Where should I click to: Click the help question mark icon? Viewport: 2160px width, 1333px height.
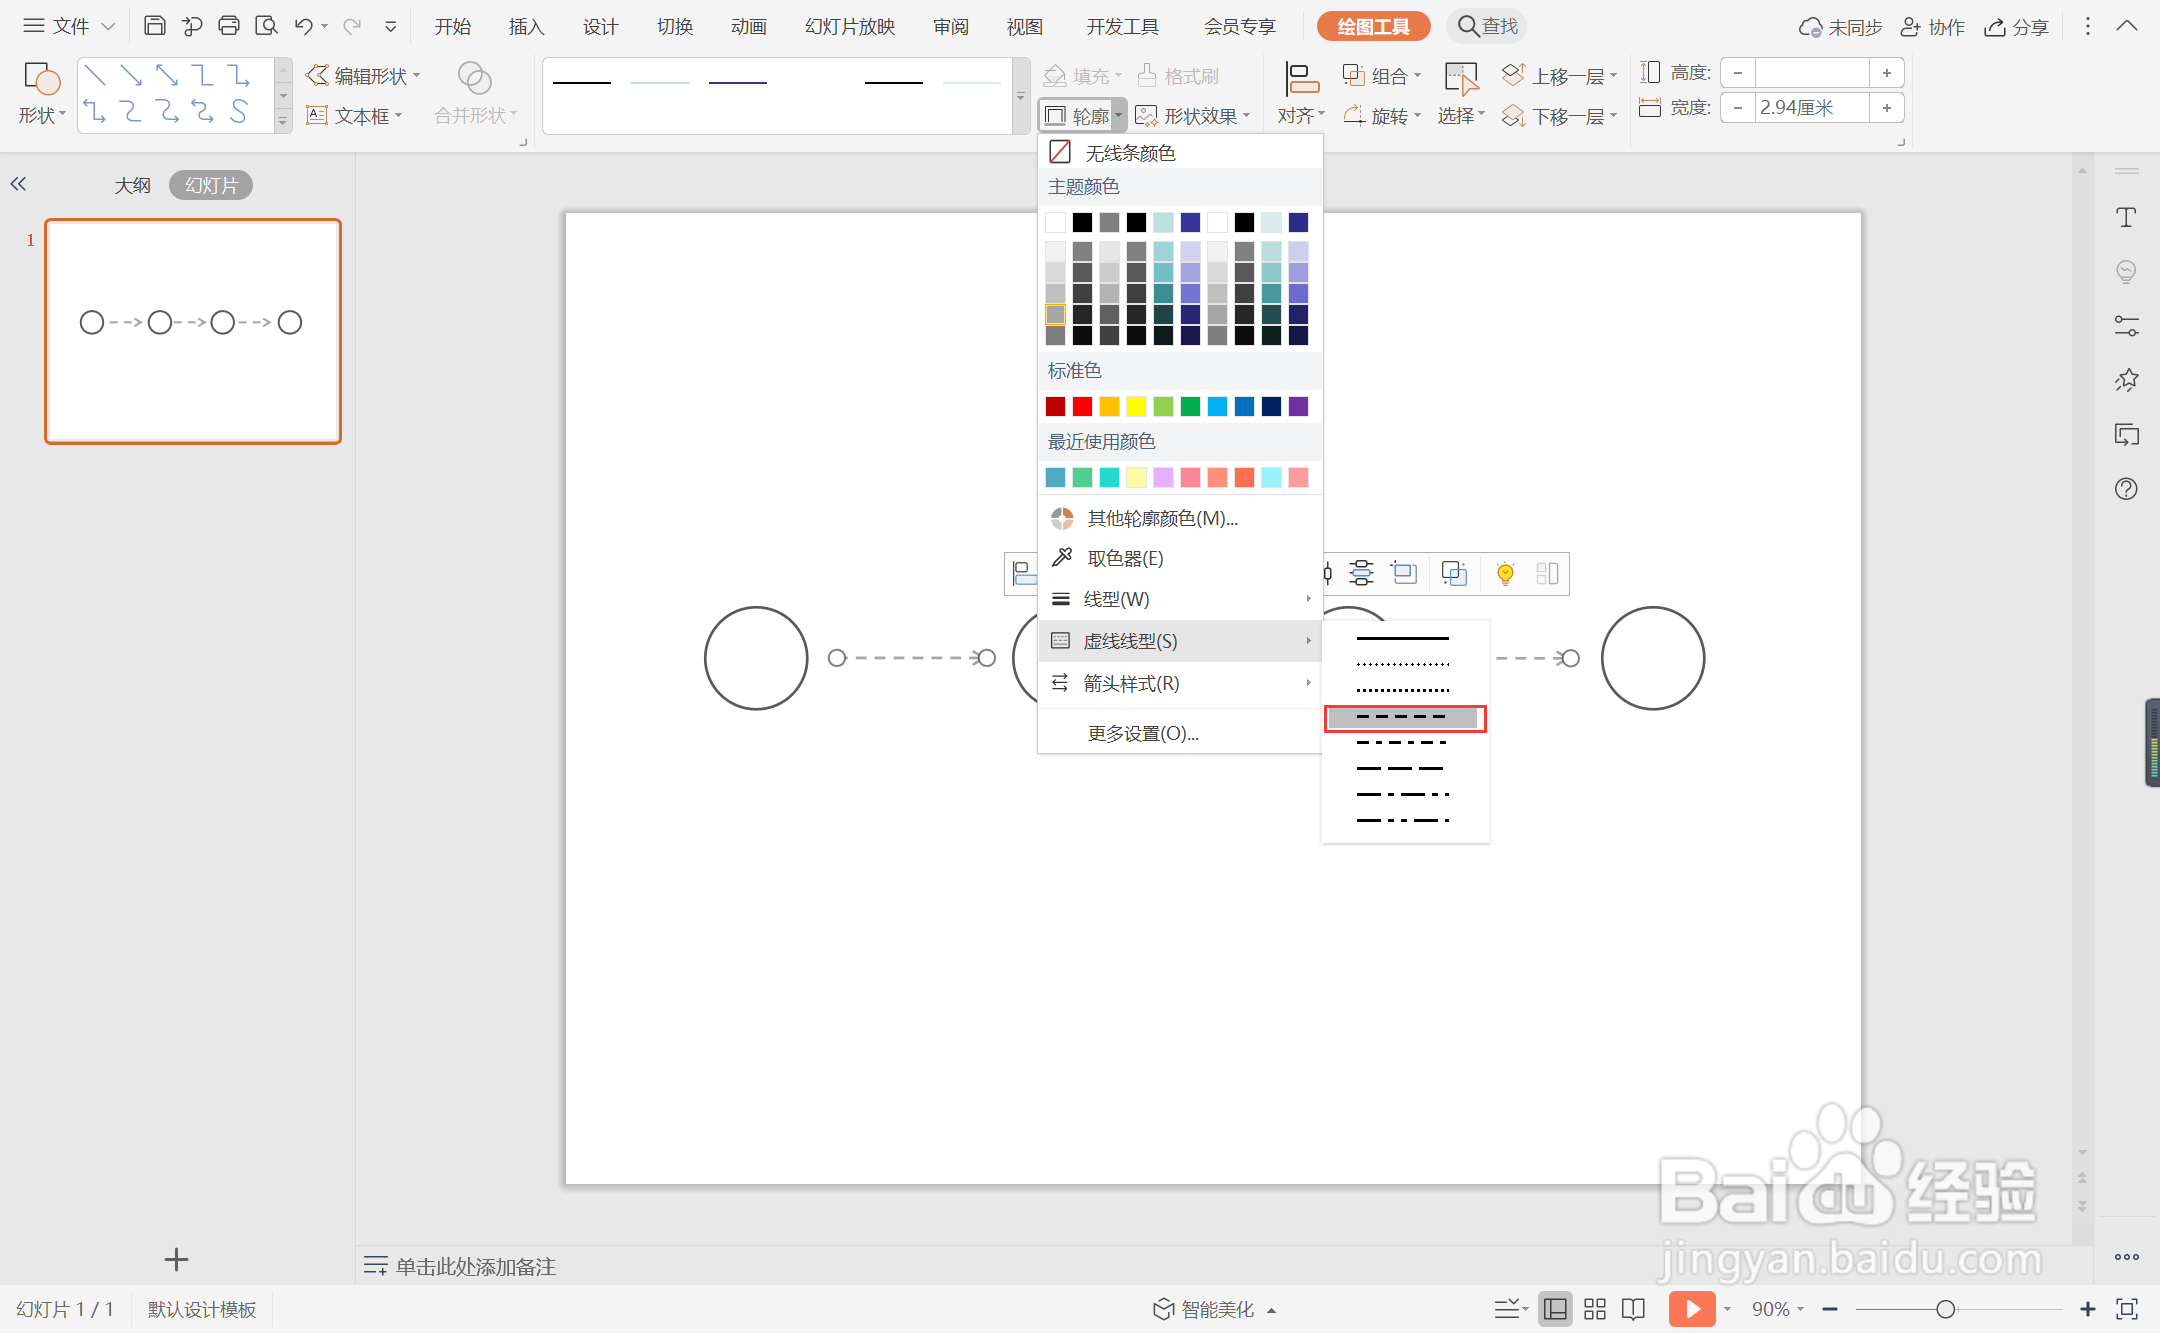click(2126, 489)
